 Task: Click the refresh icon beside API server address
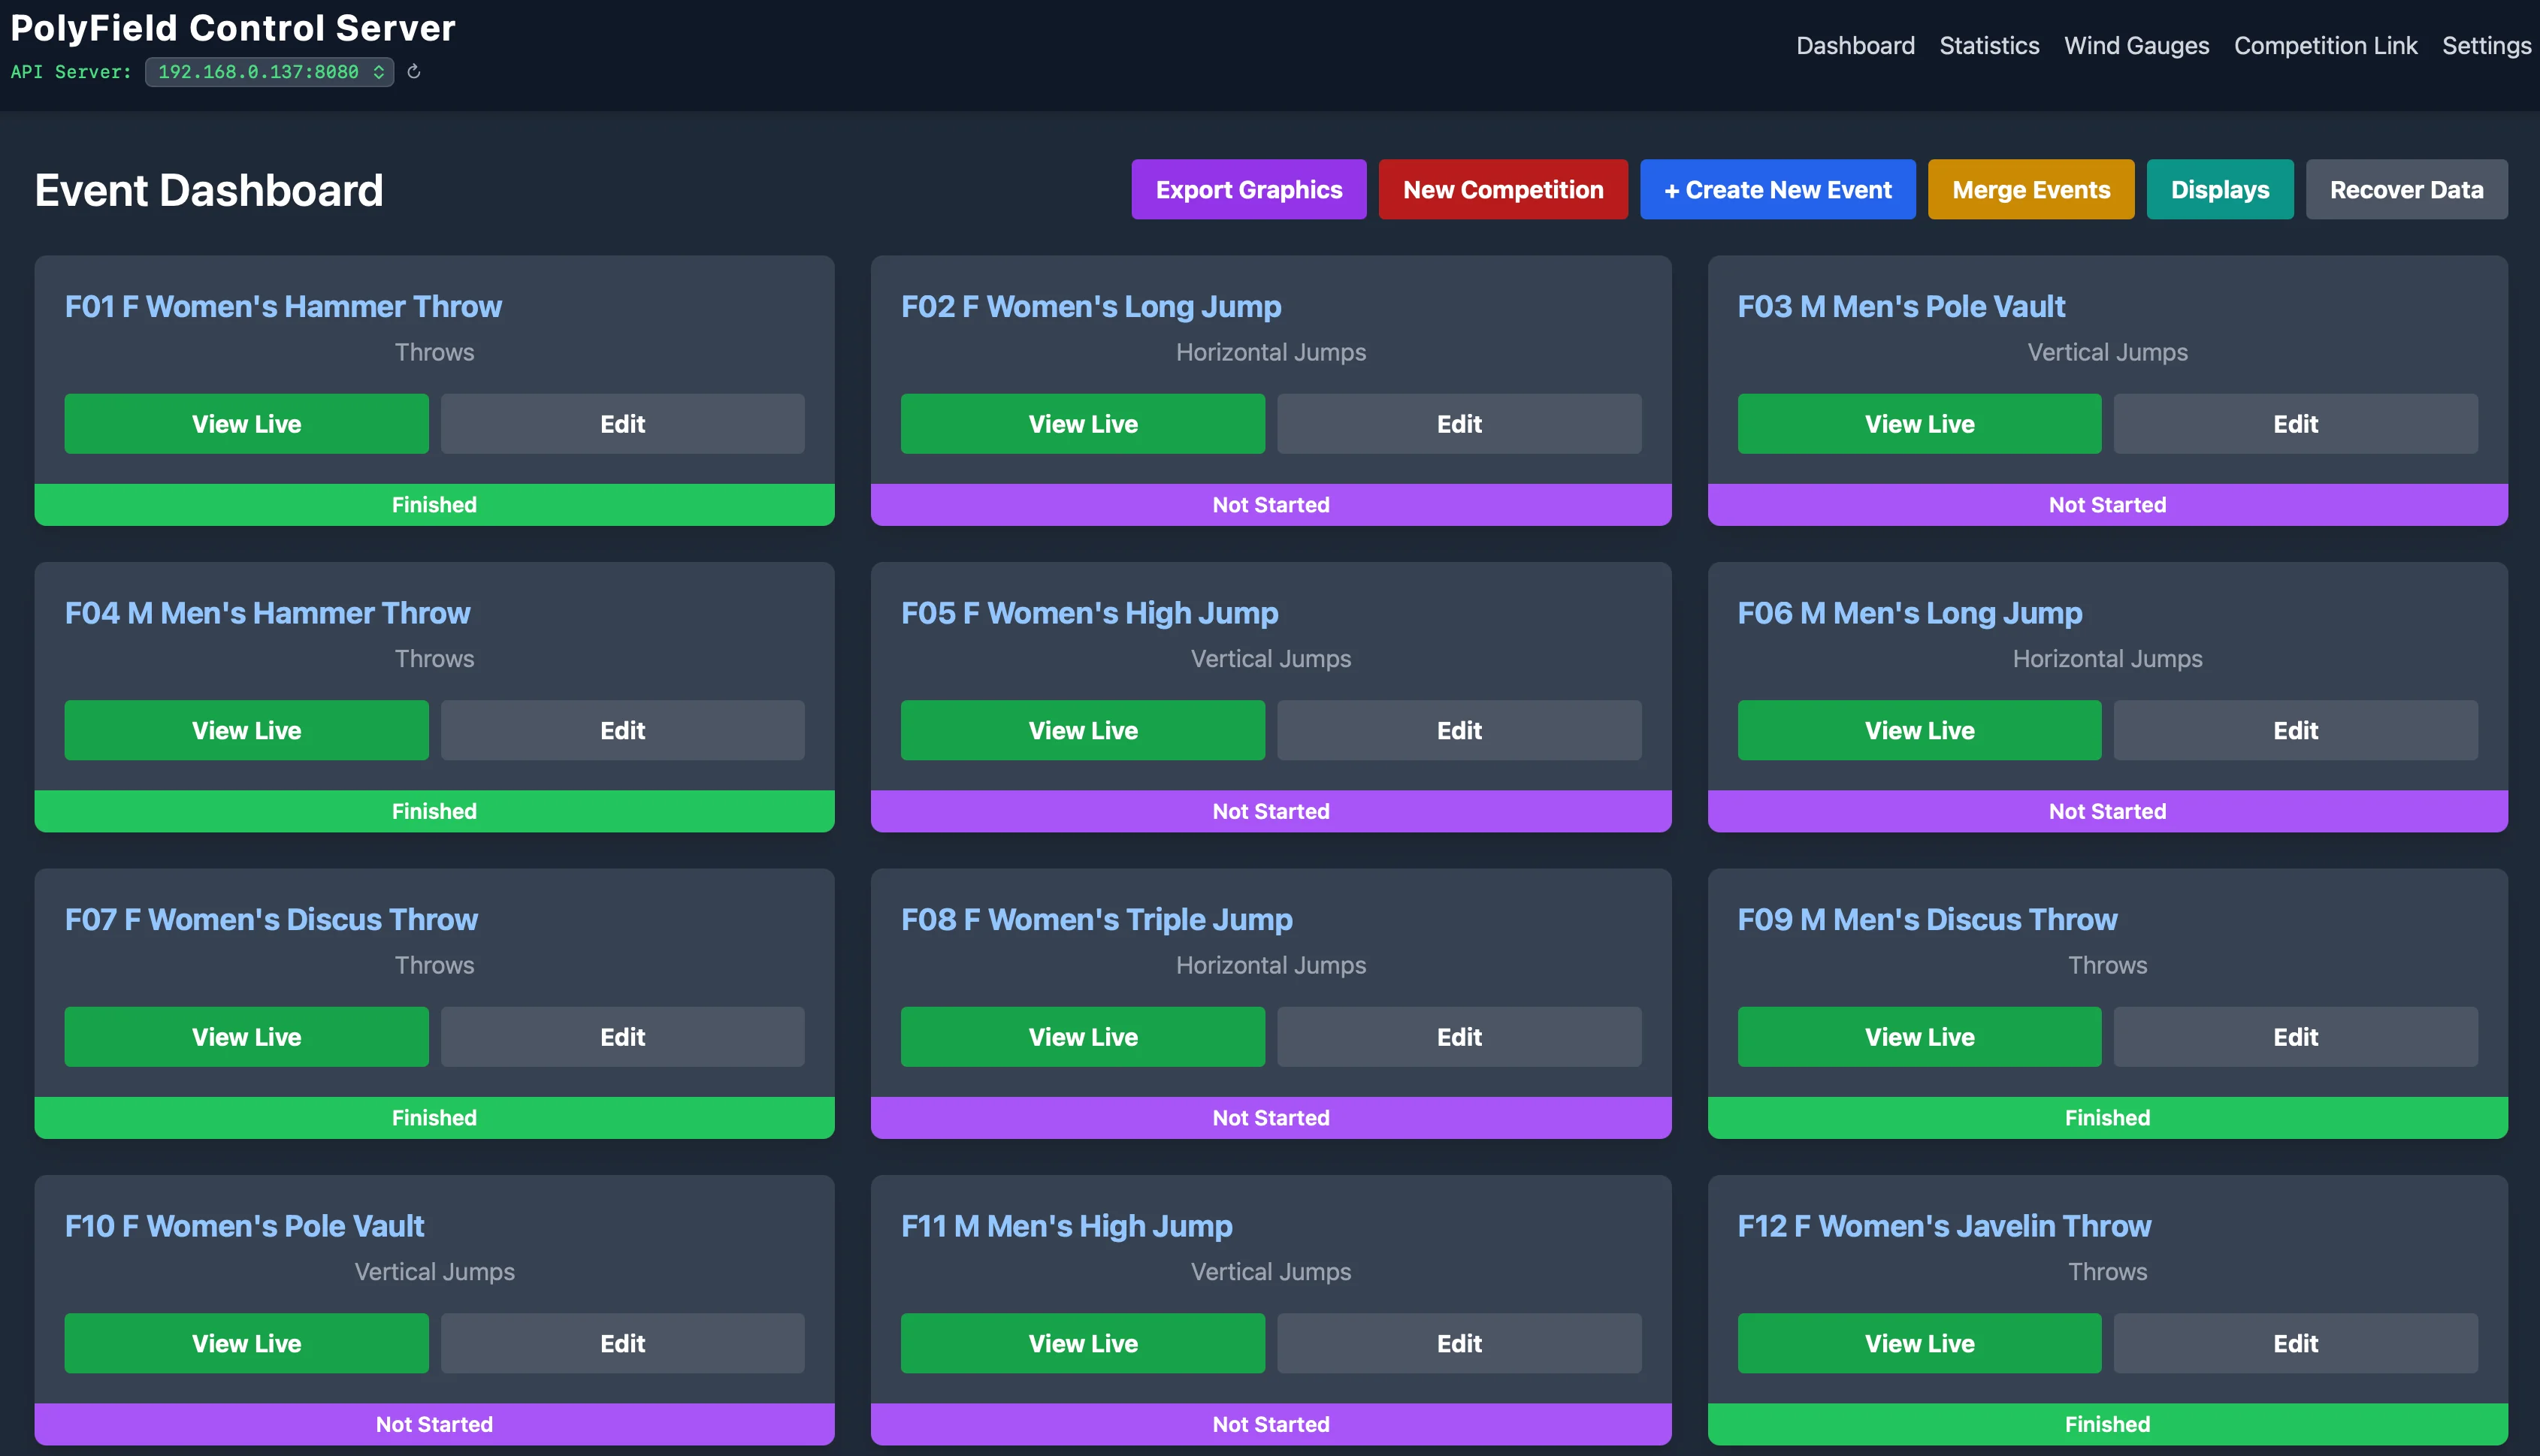click(414, 72)
